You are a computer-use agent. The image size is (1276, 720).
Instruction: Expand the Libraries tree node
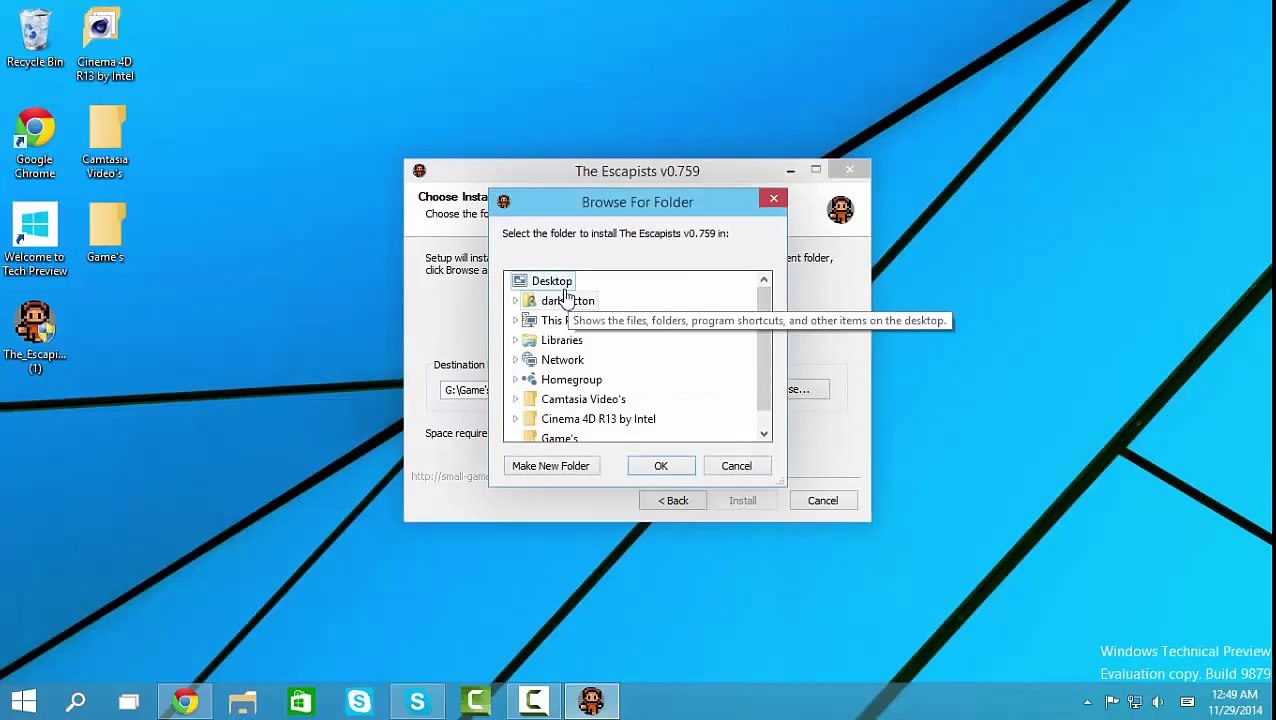515,340
